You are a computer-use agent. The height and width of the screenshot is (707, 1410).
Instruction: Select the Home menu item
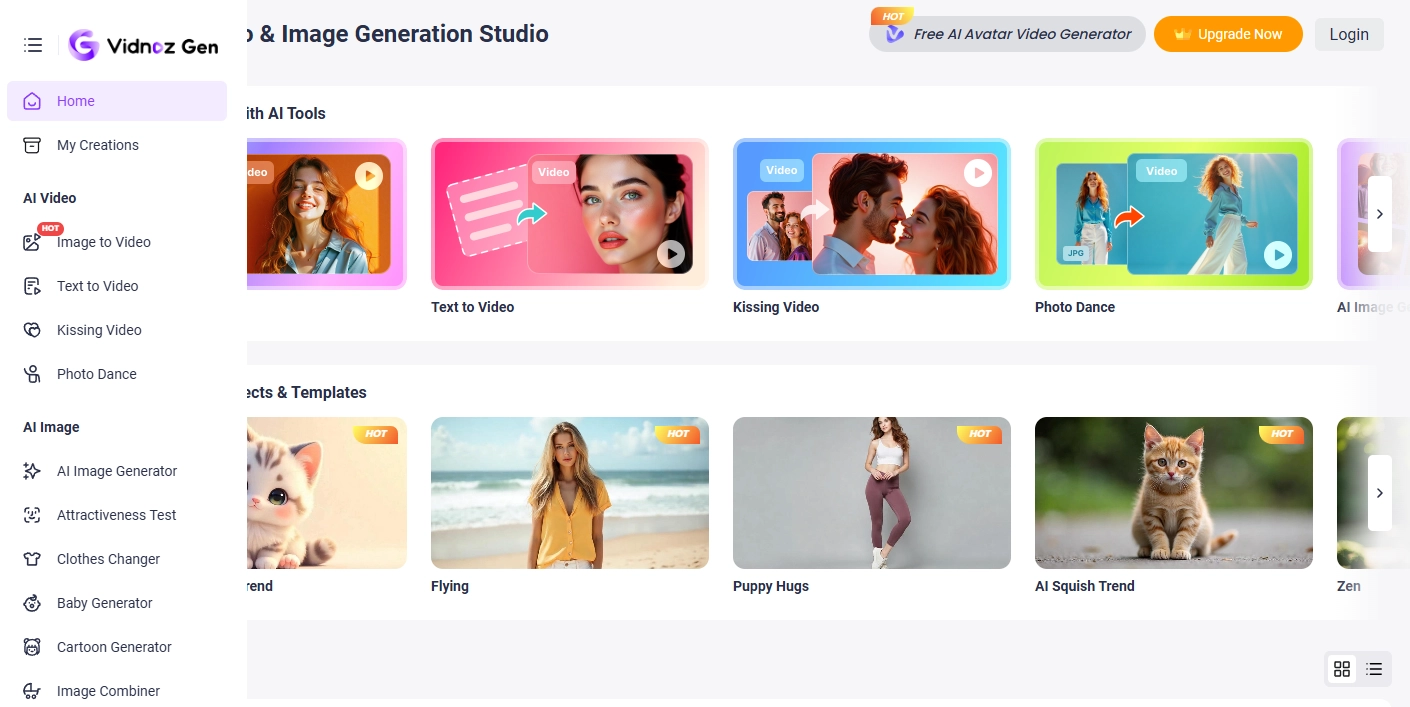pos(76,101)
